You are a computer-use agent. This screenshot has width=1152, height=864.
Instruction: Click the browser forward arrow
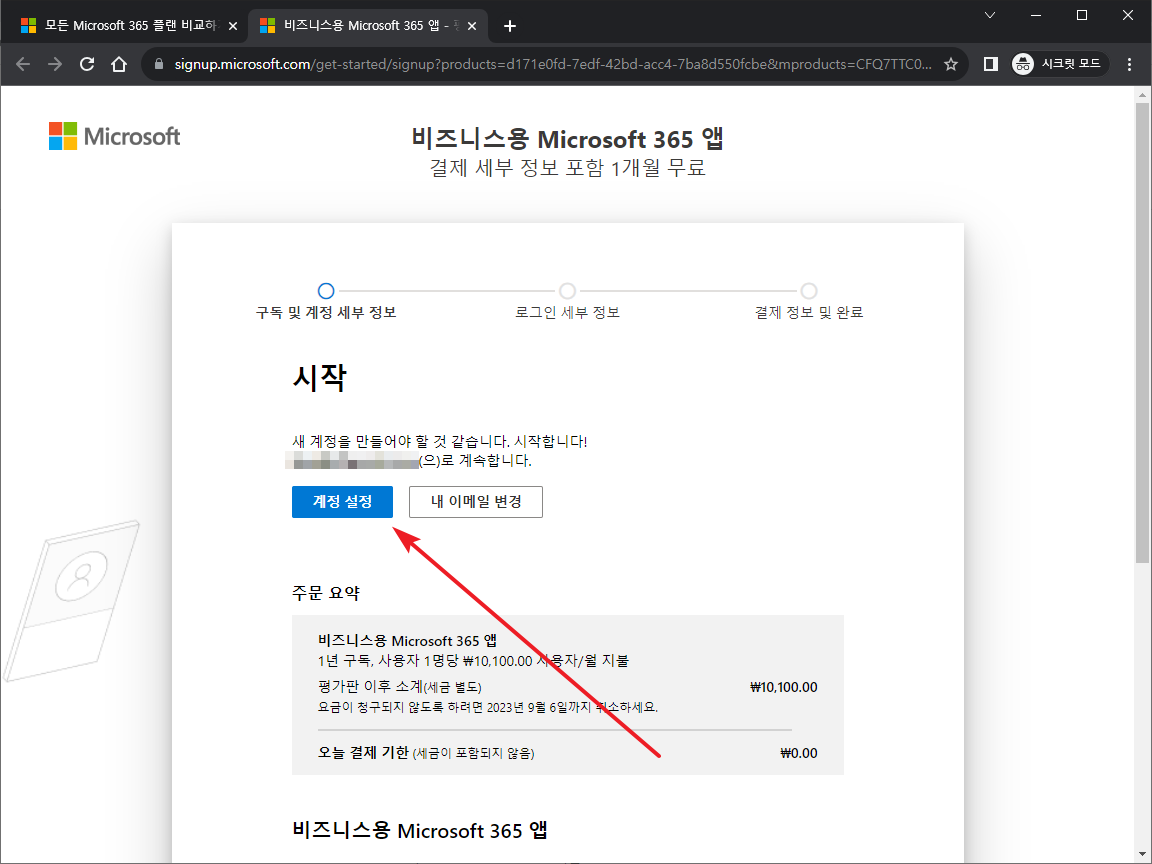coord(55,64)
